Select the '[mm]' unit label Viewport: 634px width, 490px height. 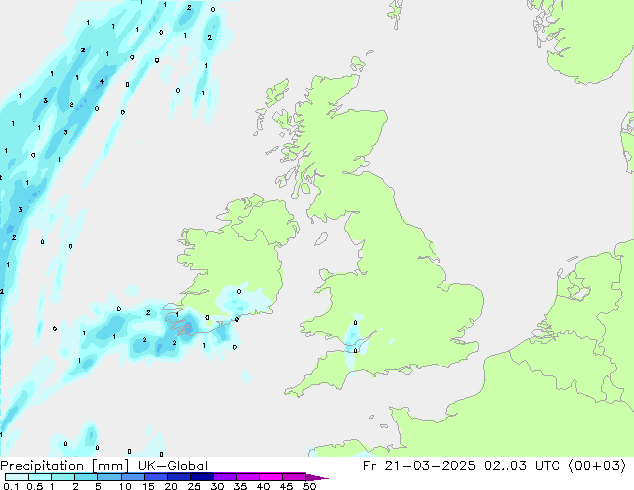tap(111, 466)
